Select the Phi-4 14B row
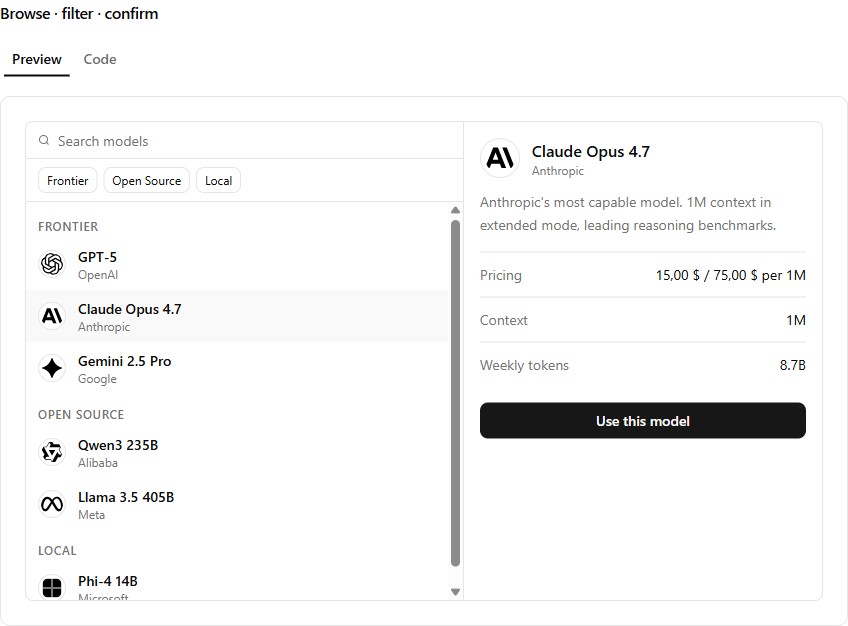The image size is (848, 626). (x=238, y=581)
